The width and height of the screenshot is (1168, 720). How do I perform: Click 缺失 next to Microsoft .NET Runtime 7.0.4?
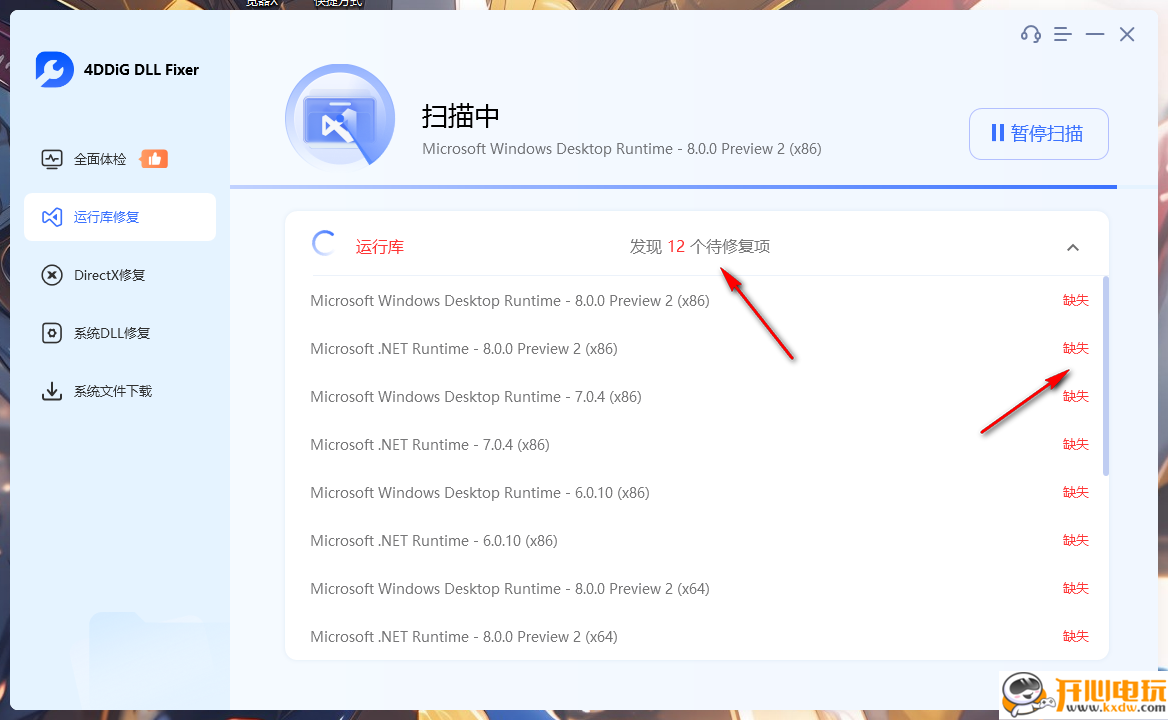(1075, 443)
